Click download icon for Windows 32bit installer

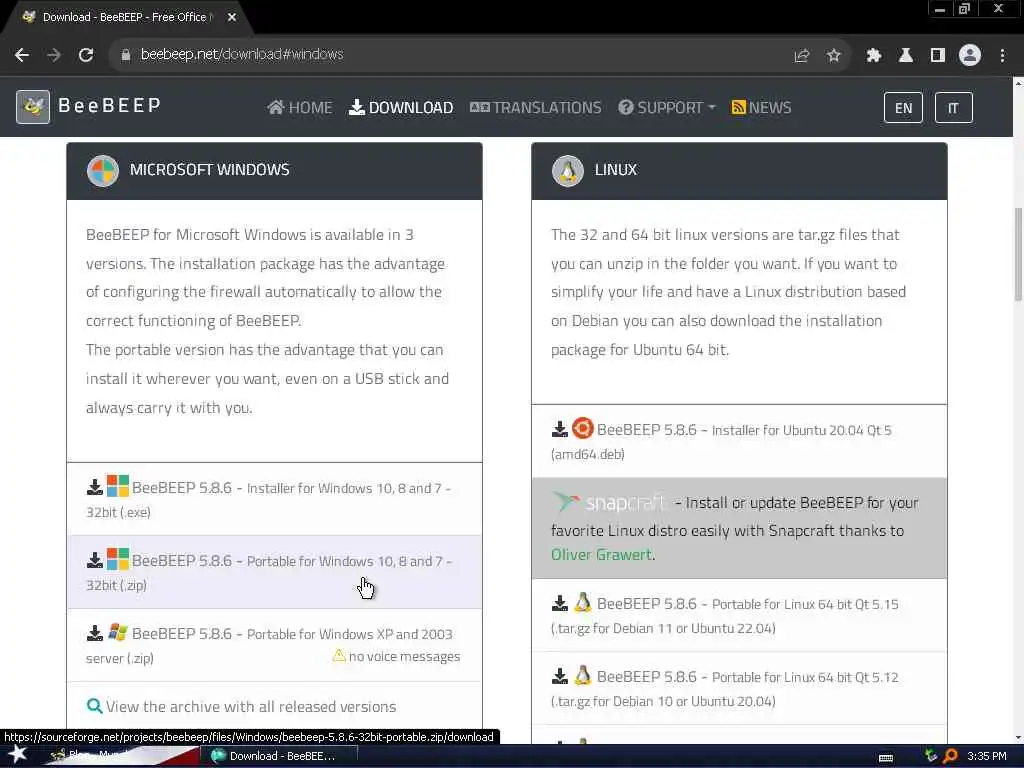click(x=95, y=487)
